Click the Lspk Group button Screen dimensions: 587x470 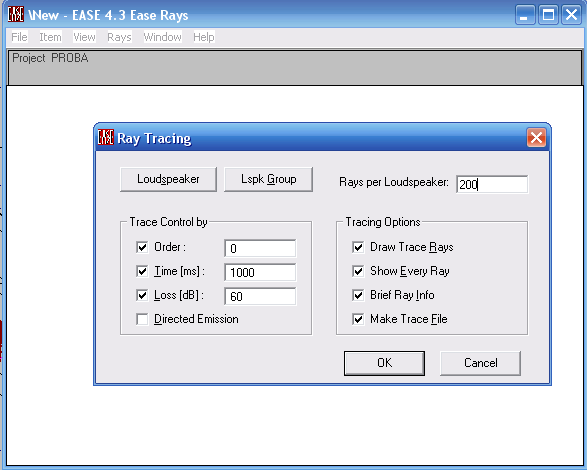[268, 179]
